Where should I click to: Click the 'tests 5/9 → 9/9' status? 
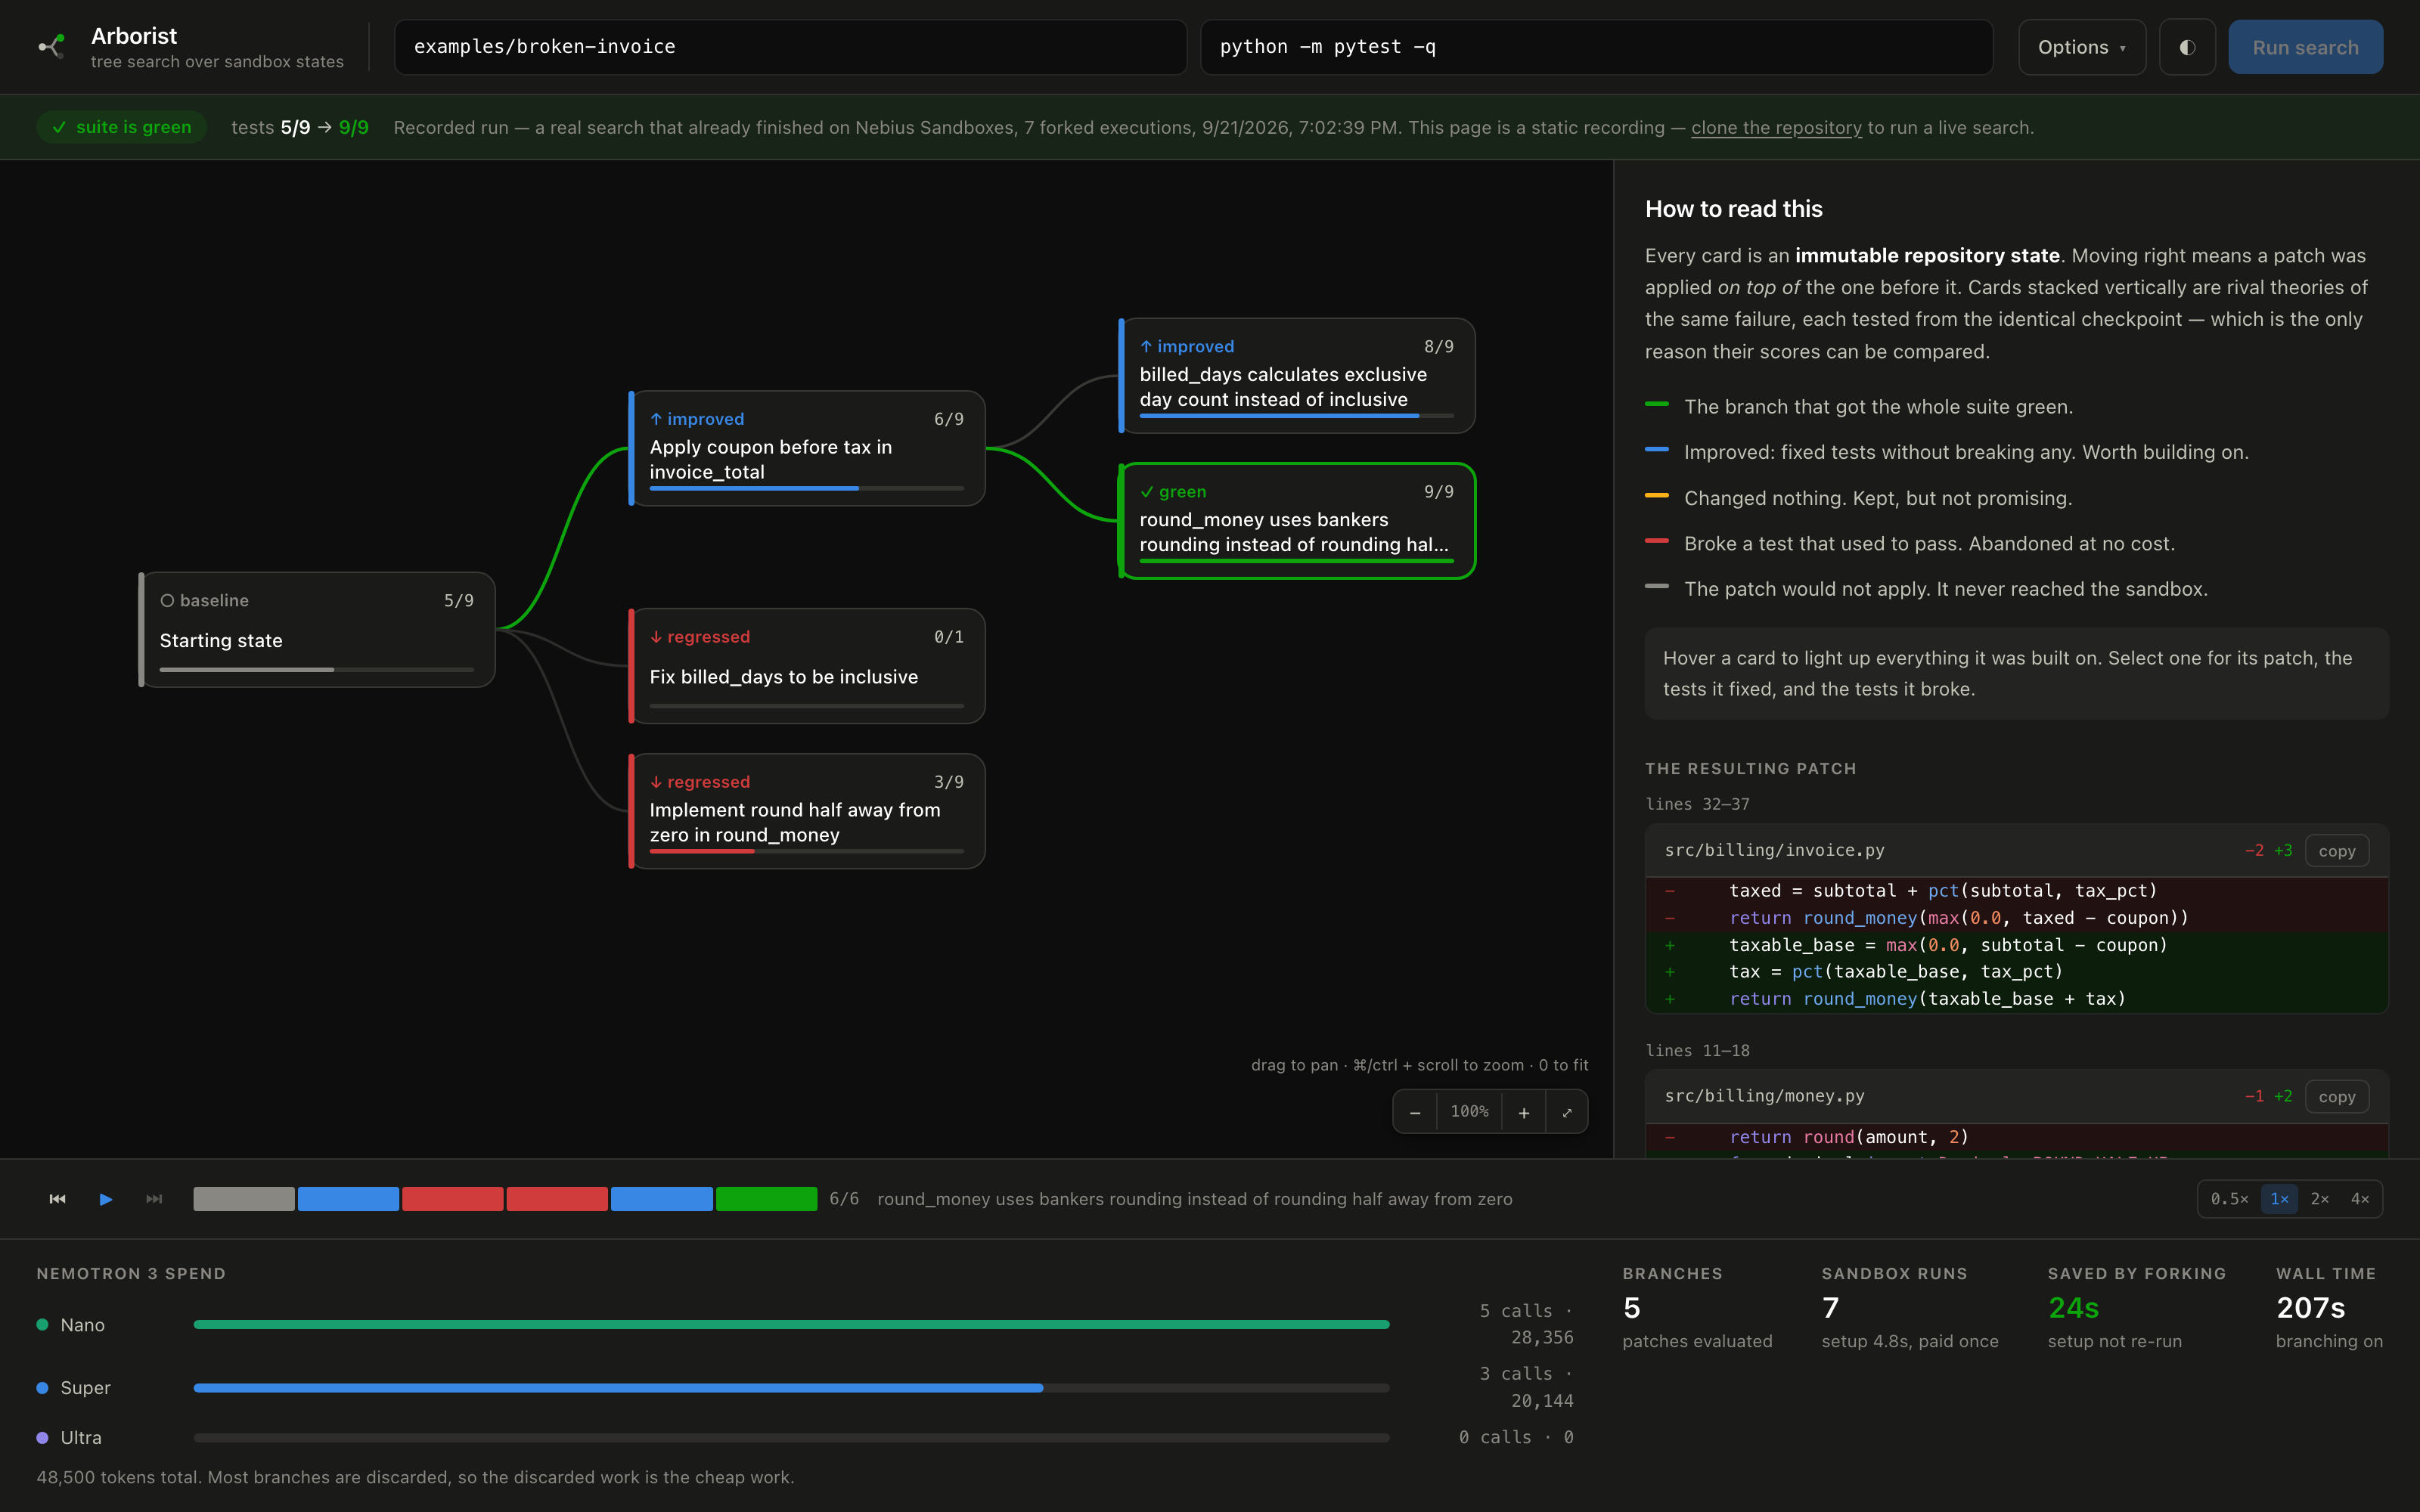300,128
